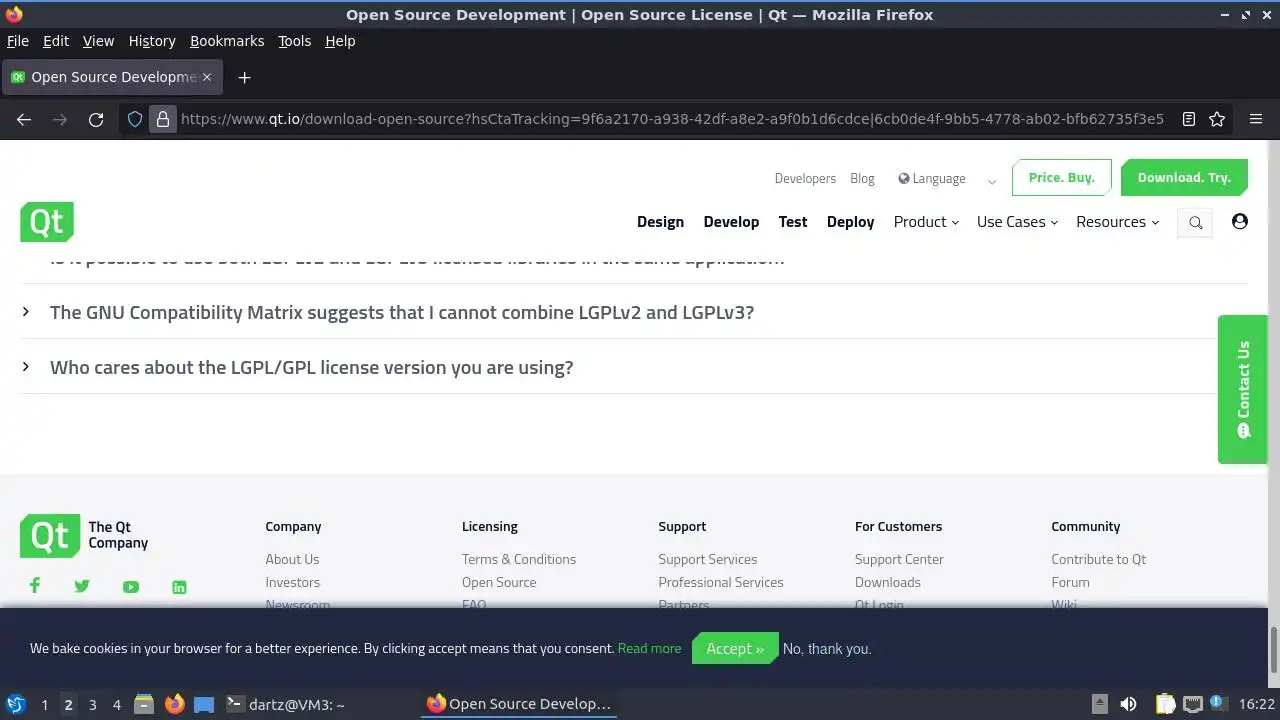Open the volume speaker tray icon
This screenshot has width=1280, height=720.
point(1128,704)
